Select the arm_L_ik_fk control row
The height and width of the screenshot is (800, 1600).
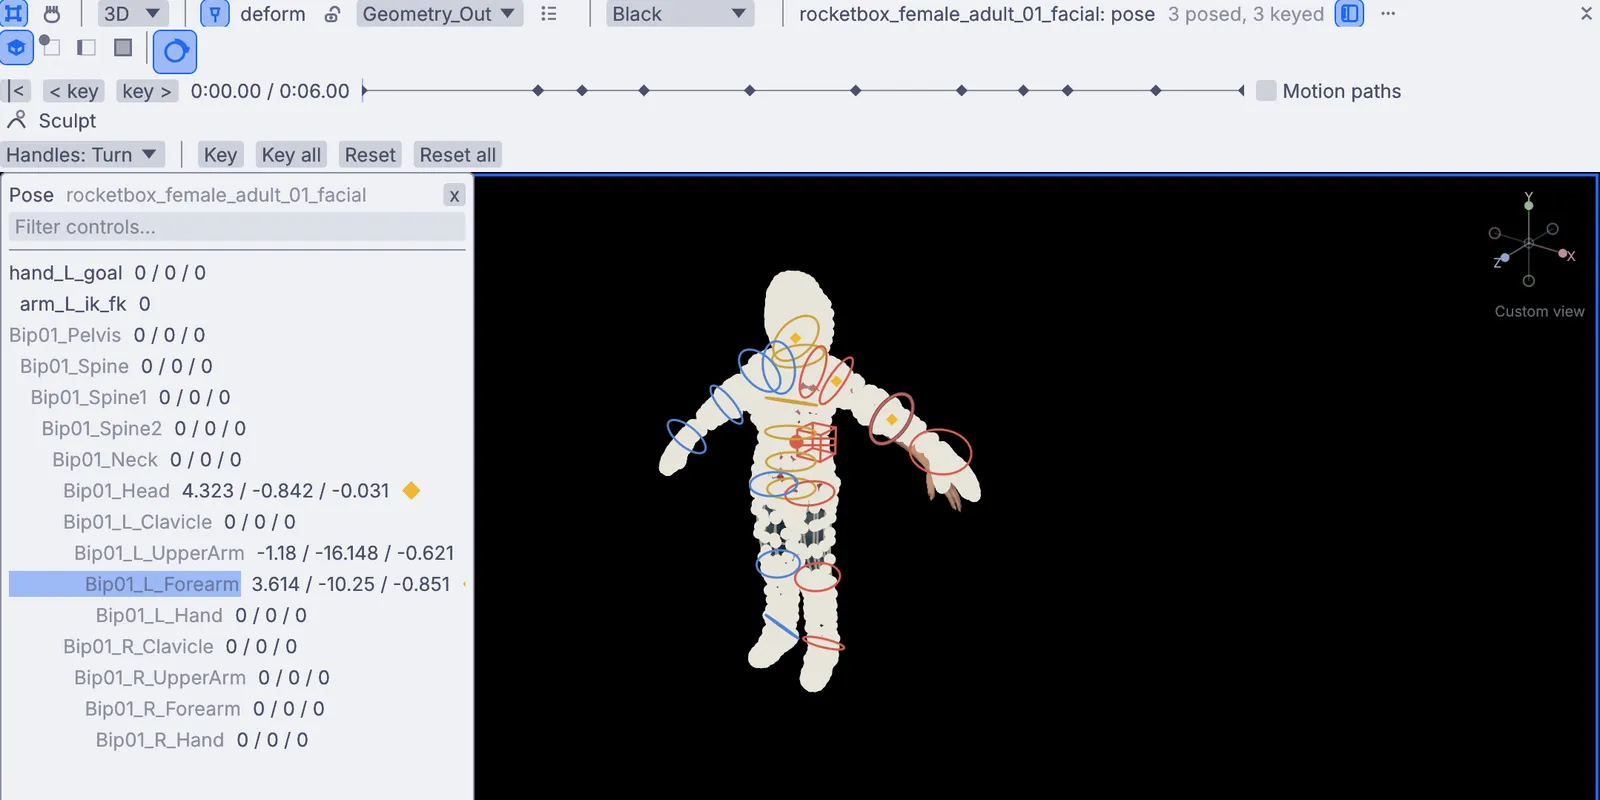point(237,304)
